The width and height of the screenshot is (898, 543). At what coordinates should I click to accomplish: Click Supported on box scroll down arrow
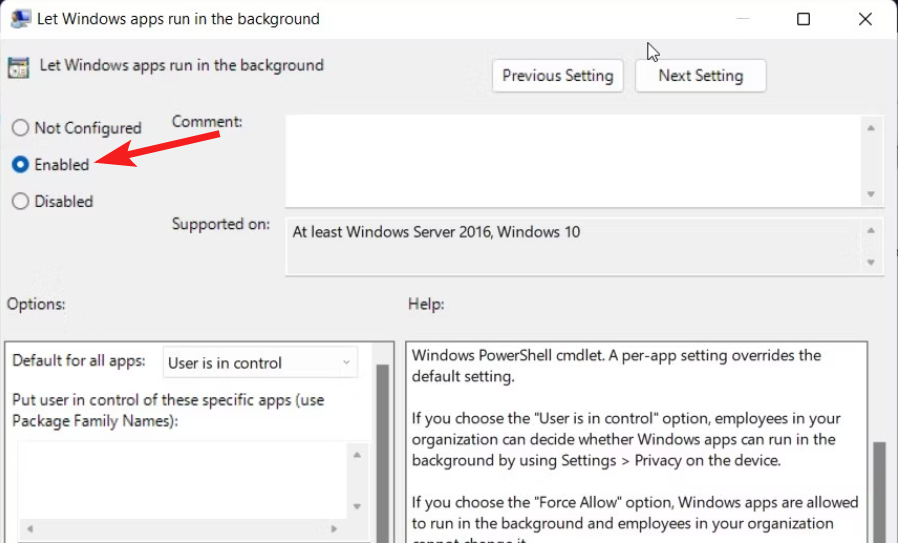(871, 262)
